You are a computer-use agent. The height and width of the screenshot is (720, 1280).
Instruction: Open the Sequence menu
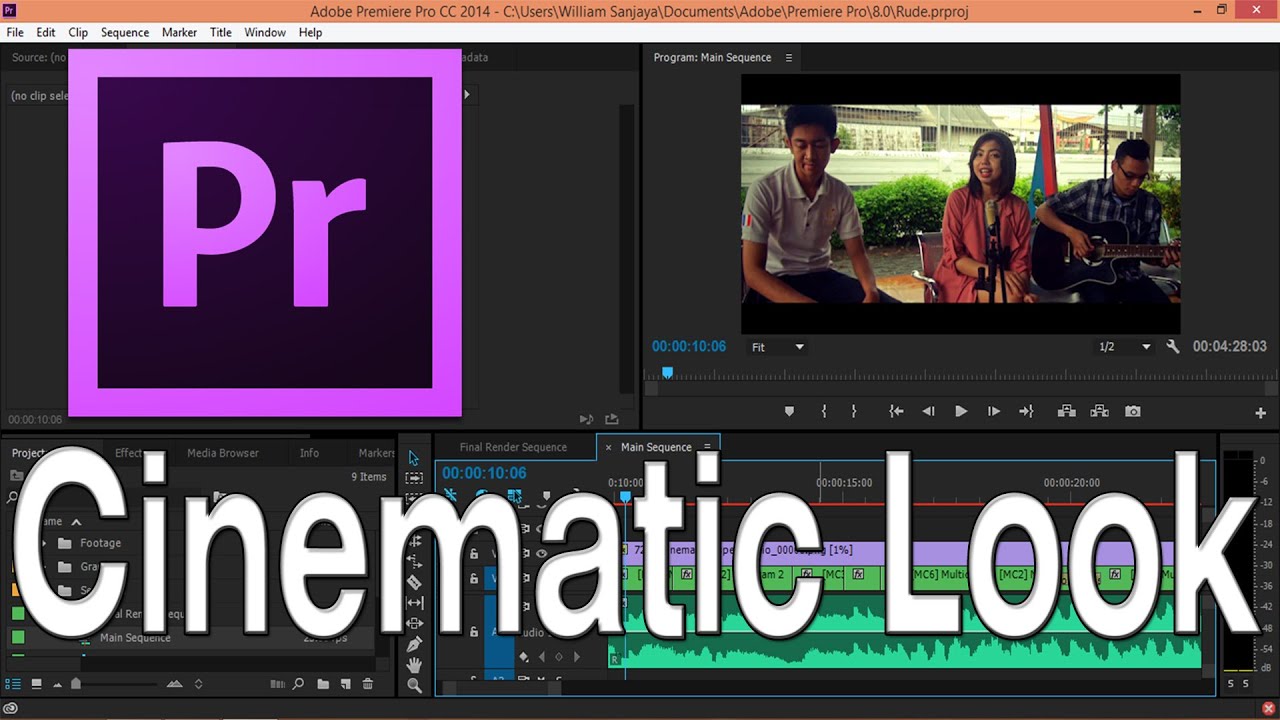click(x=125, y=32)
